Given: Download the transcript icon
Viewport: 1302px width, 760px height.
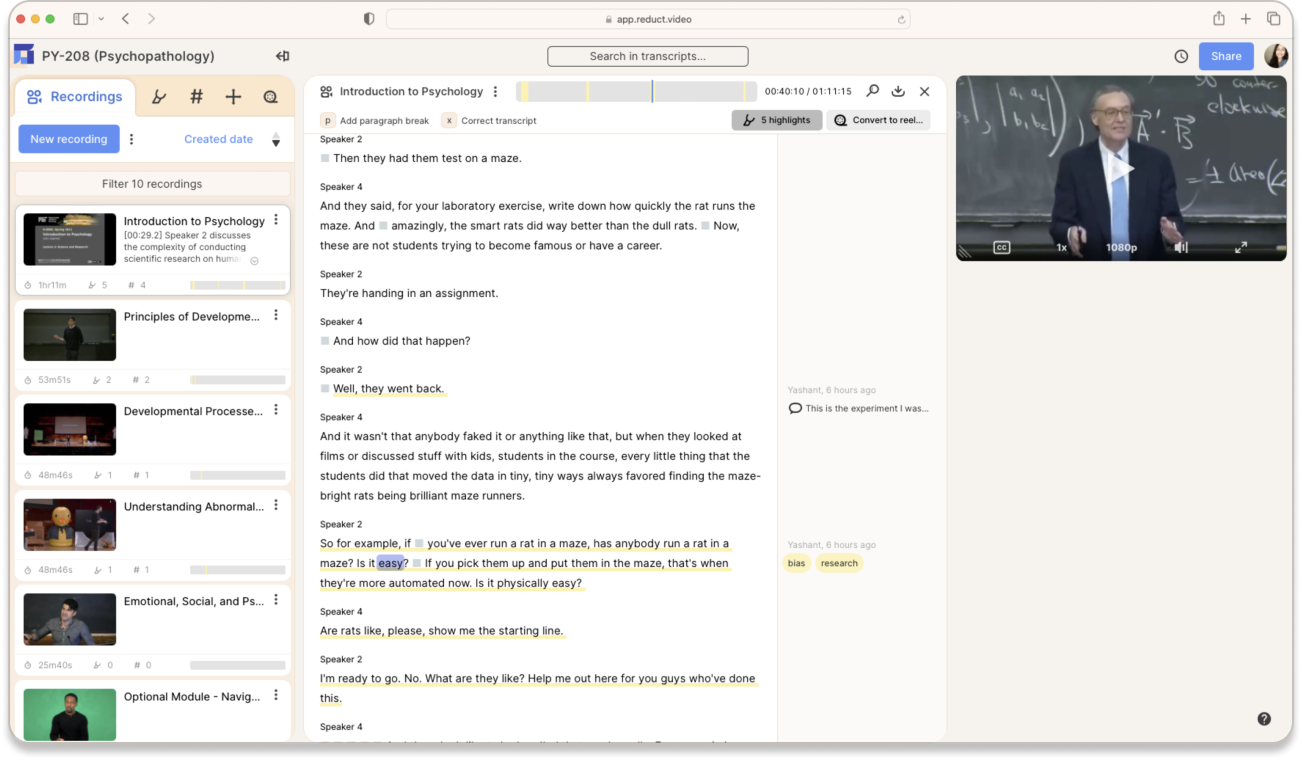Looking at the screenshot, I should tap(898, 91).
